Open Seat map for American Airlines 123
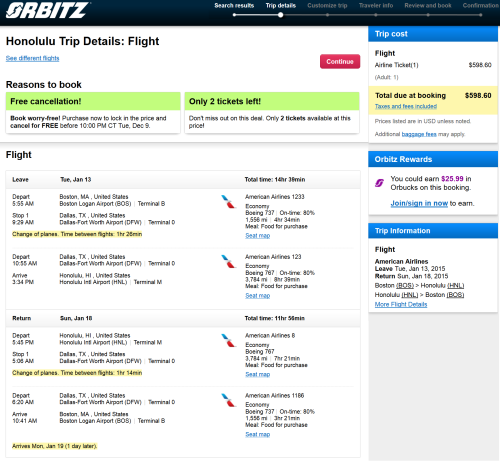 pyautogui.click(x=258, y=296)
